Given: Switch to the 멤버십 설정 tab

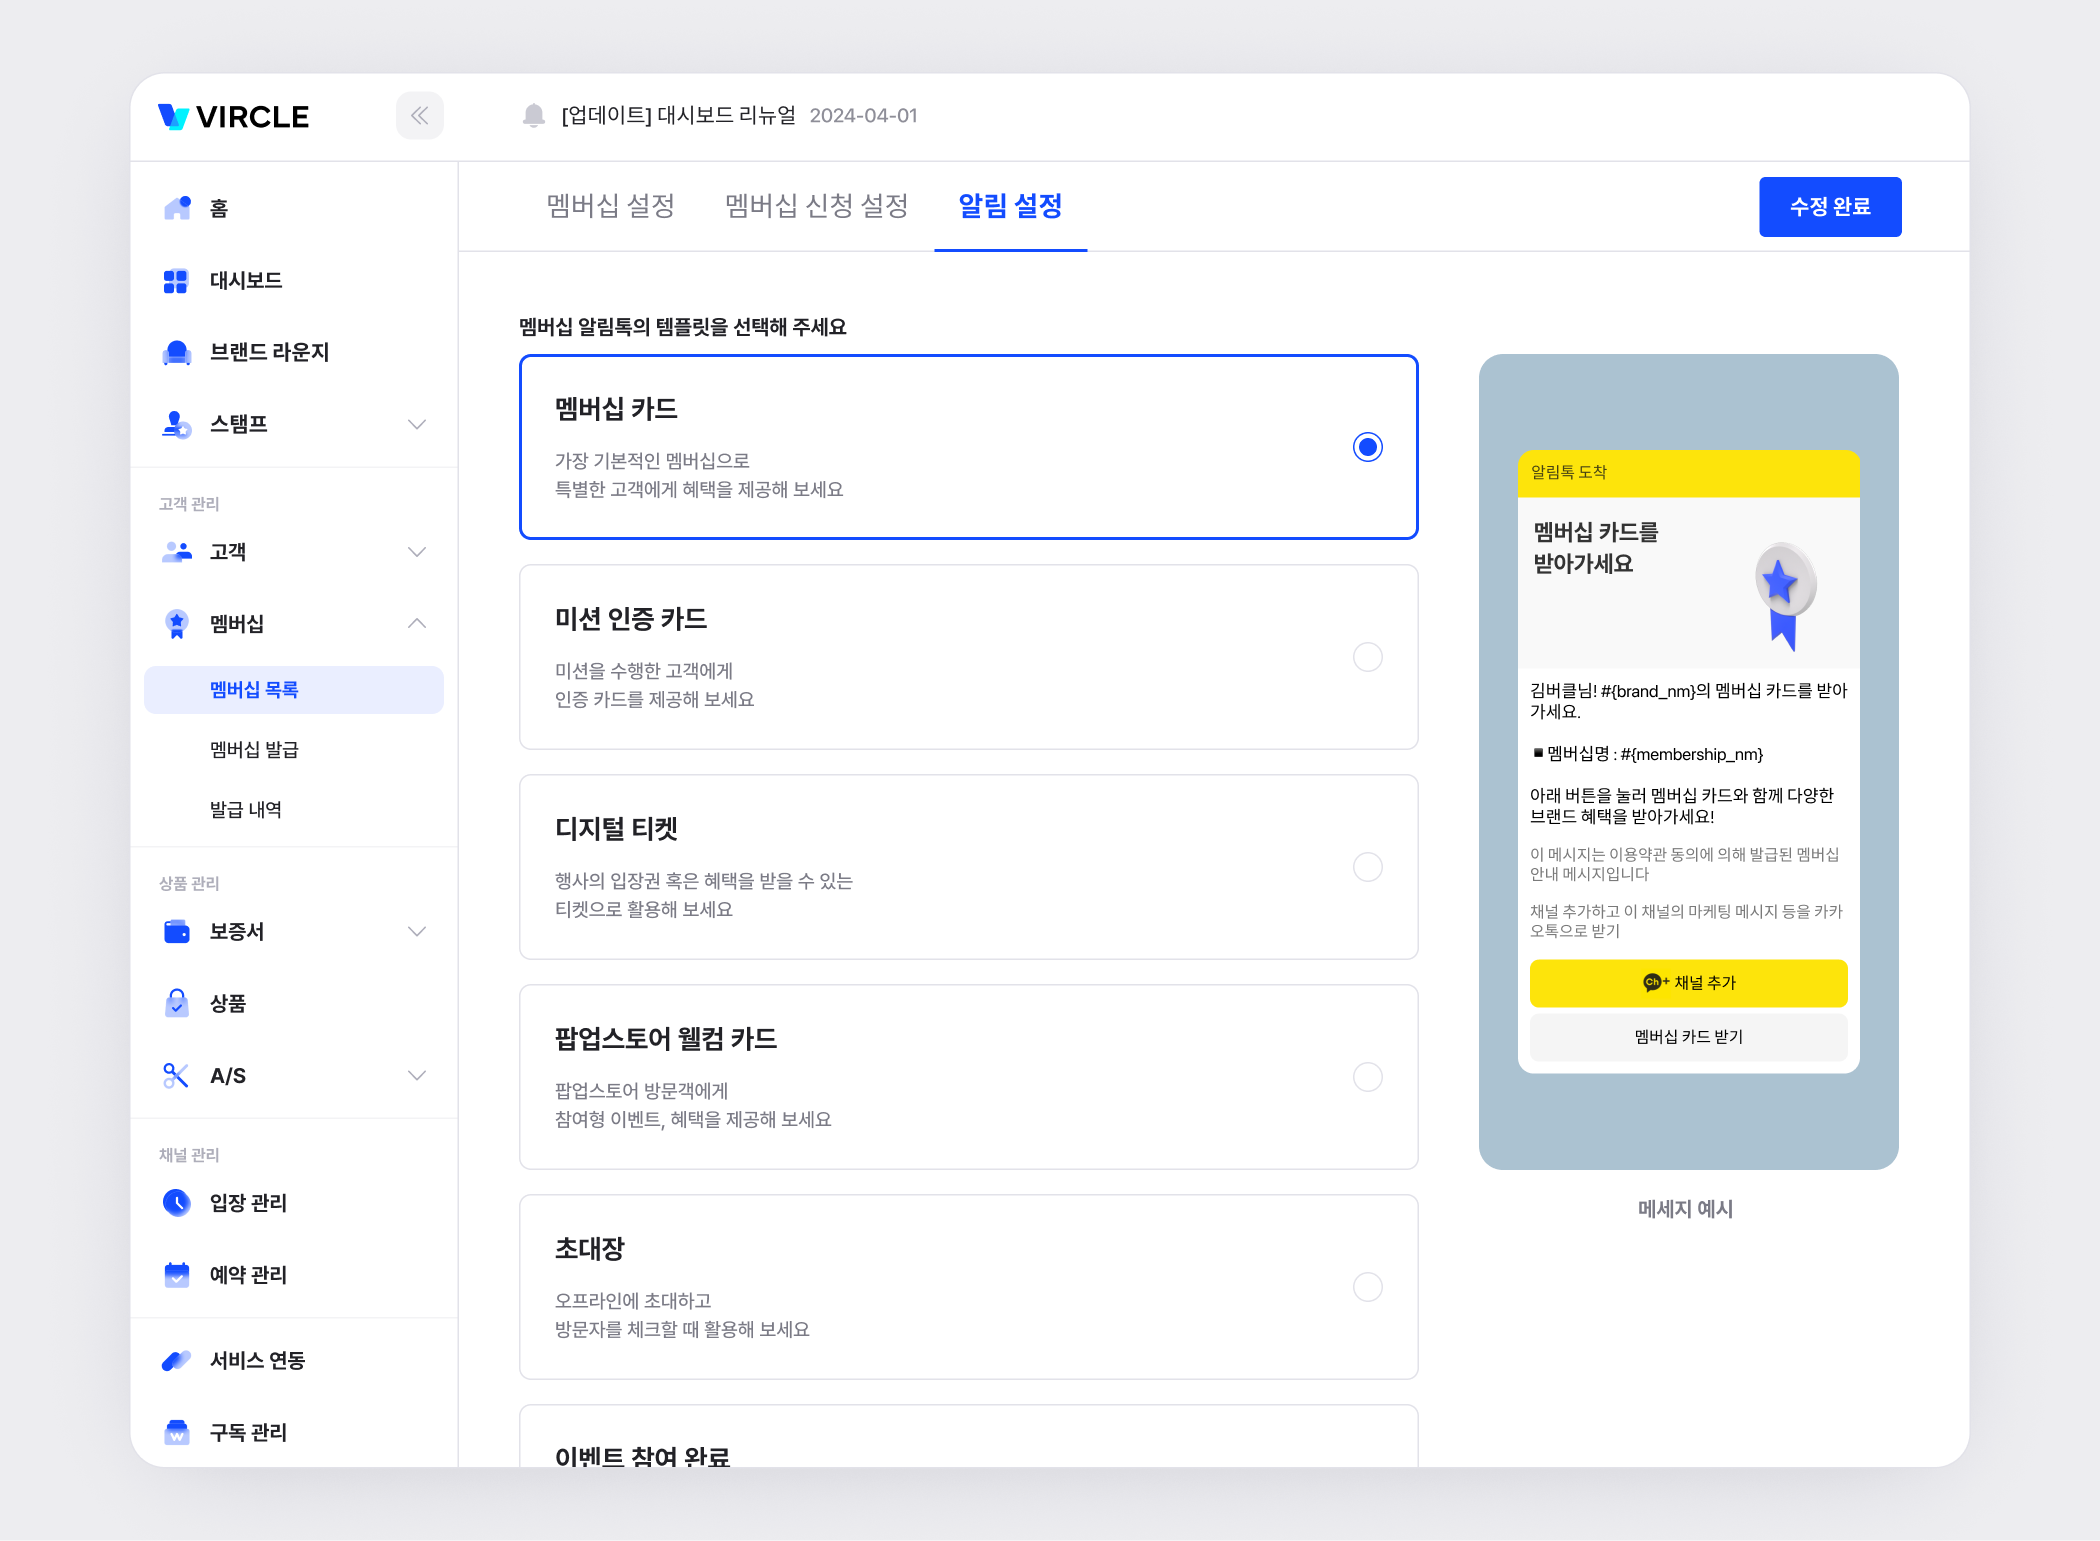Looking at the screenshot, I should 610,206.
